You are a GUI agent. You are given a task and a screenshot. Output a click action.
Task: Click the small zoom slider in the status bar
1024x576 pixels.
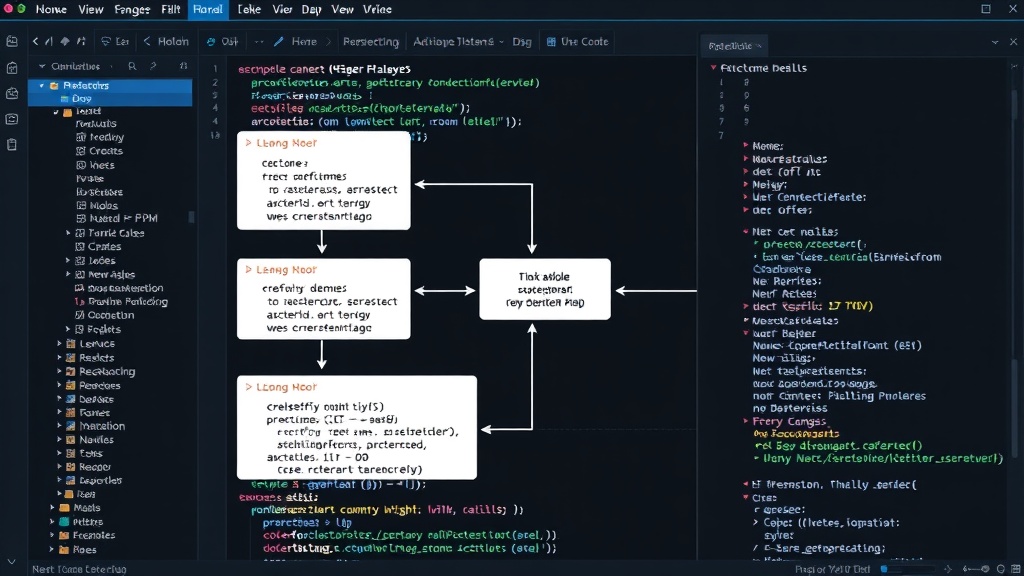[x=976, y=569]
